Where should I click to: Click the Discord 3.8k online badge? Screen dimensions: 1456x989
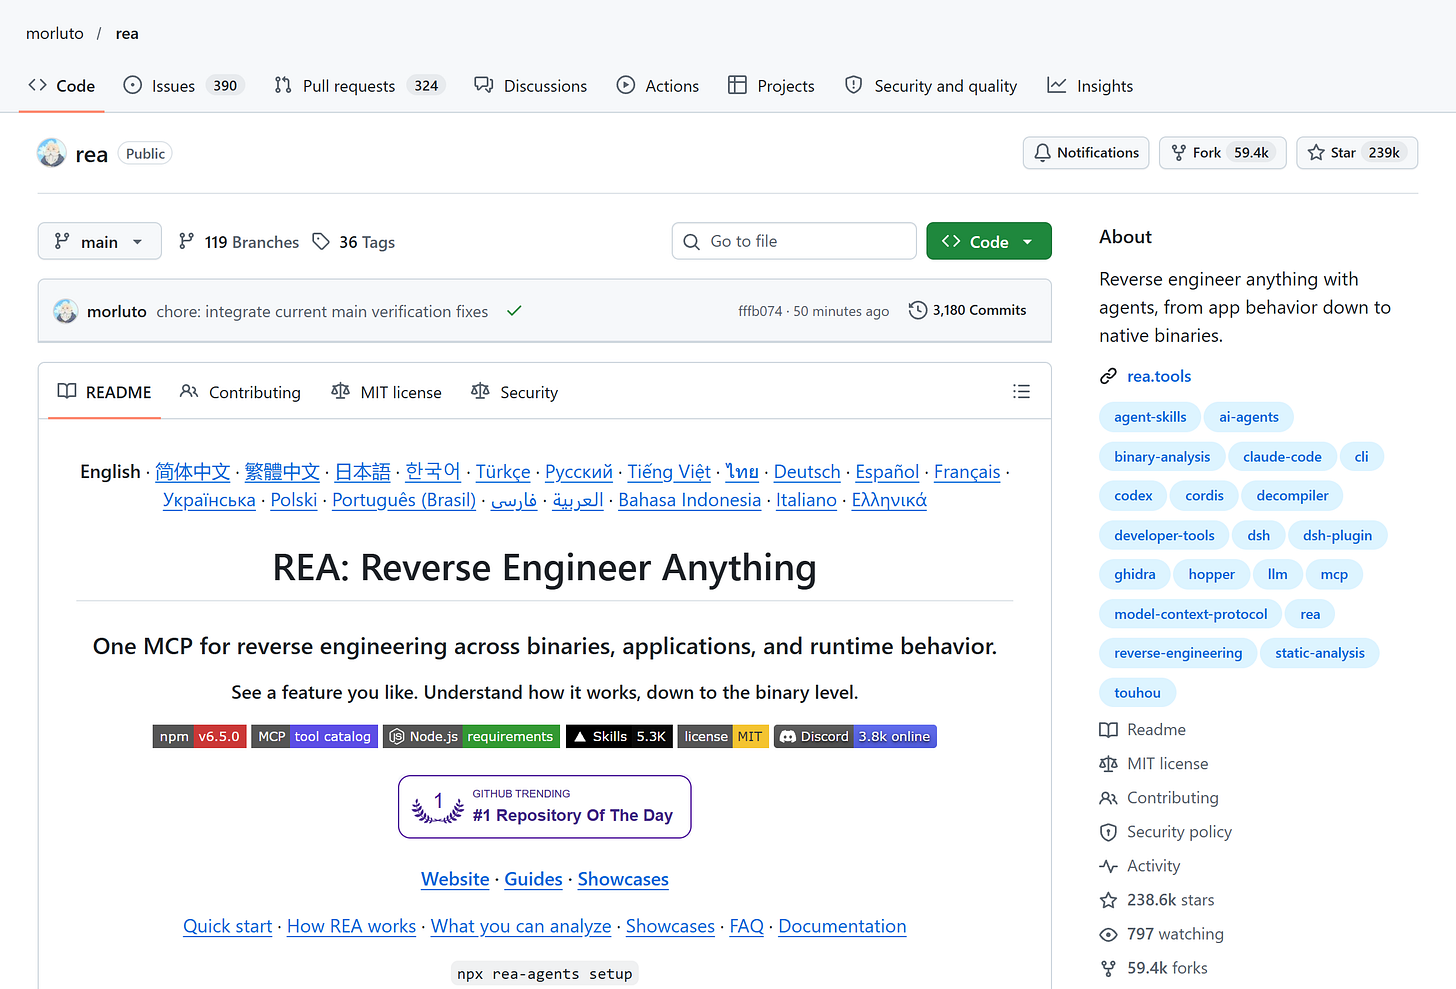(x=855, y=737)
